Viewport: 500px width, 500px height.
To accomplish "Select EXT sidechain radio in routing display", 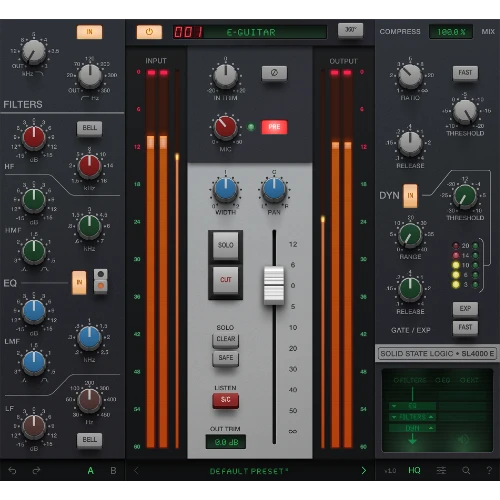I will tap(469, 381).
